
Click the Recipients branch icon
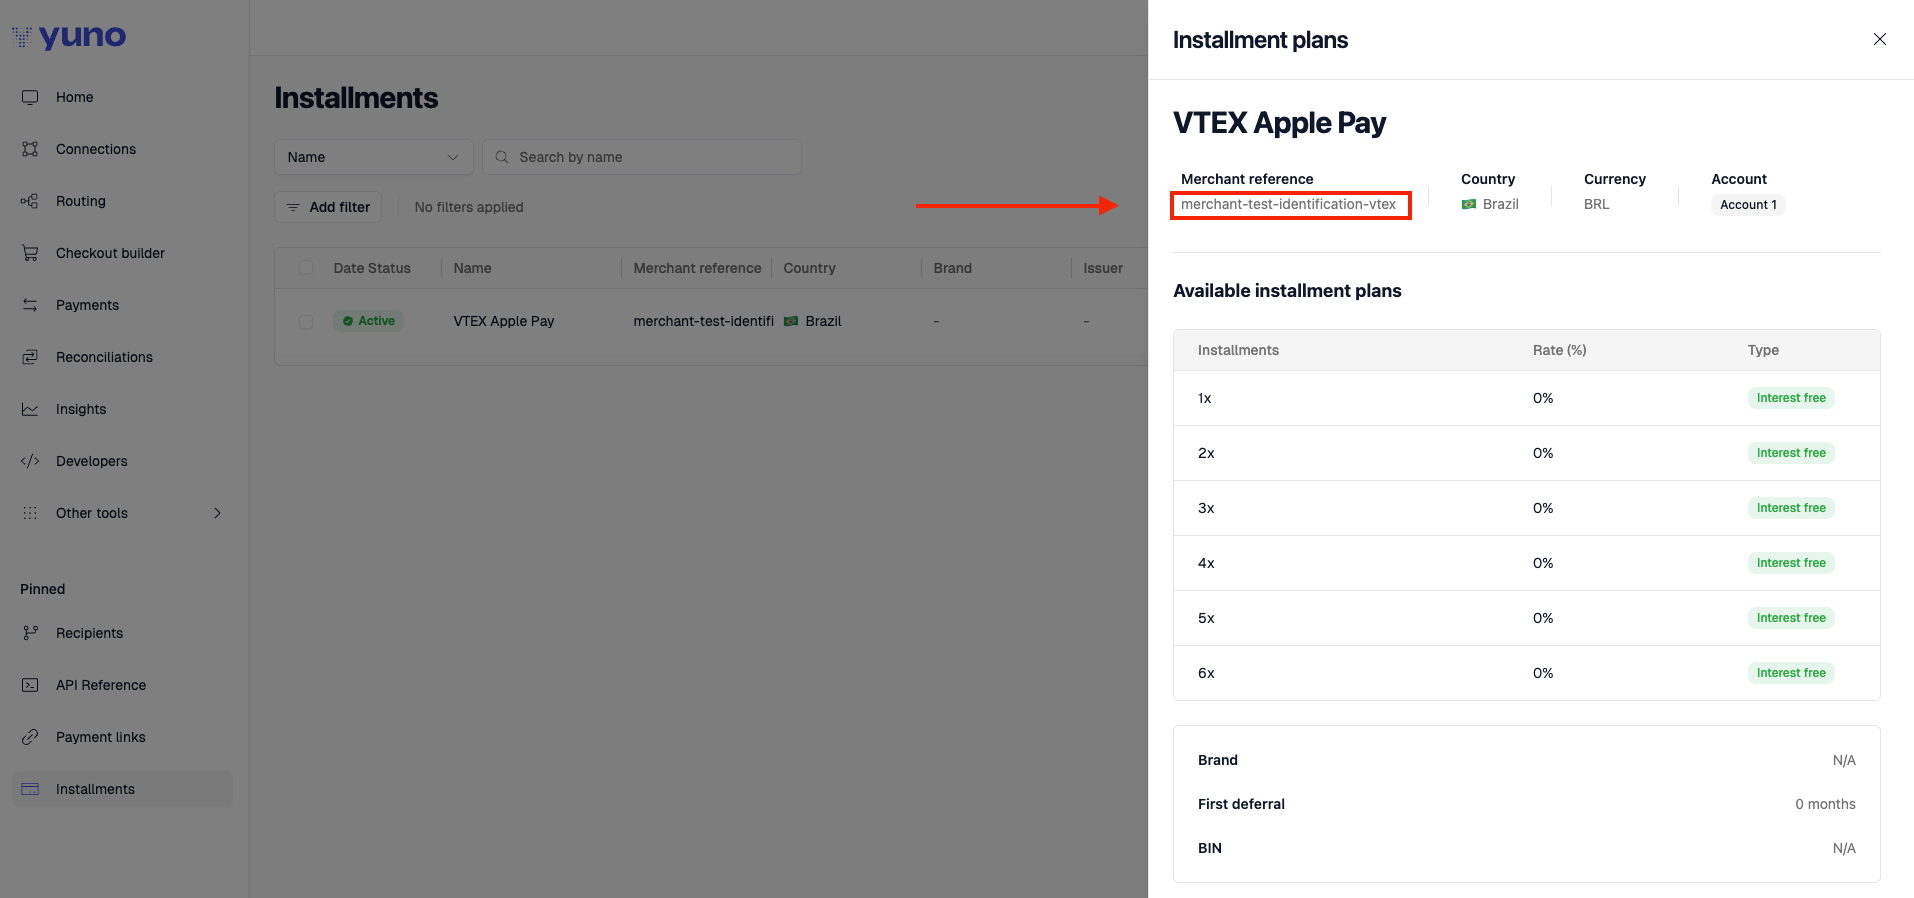pyautogui.click(x=30, y=633)
